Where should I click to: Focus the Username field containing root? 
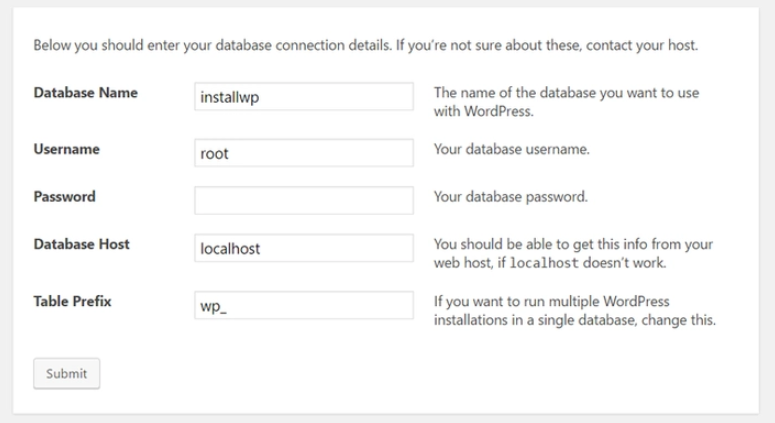point(304,153)
